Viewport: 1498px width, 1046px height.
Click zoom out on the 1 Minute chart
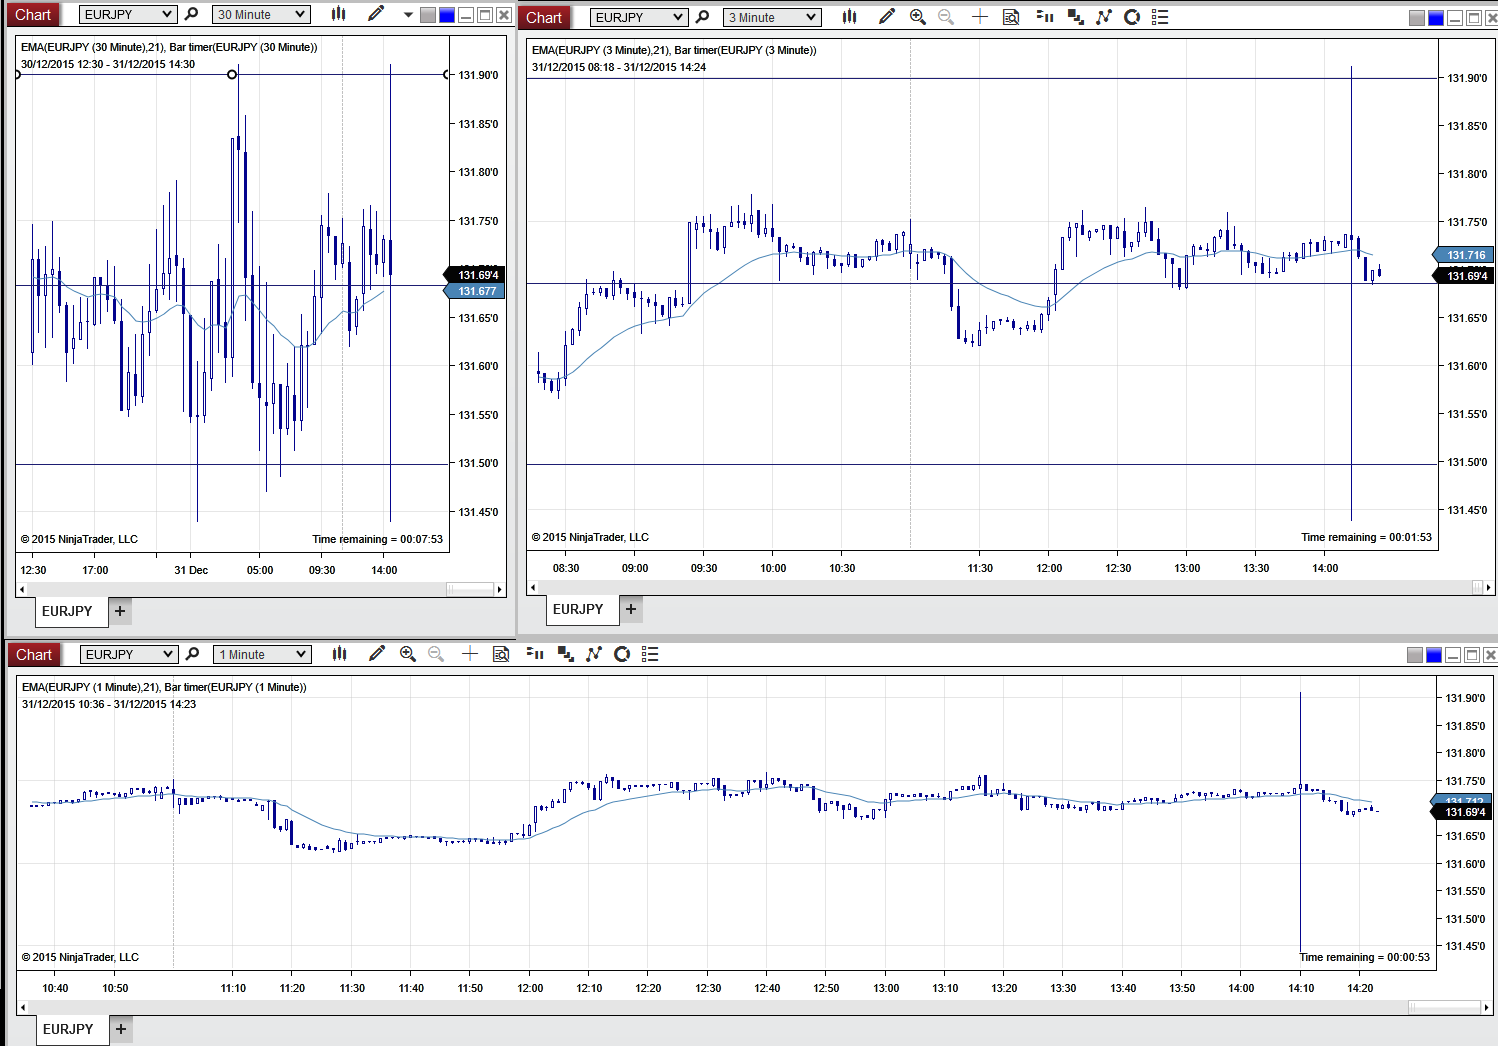coord(436,654)
